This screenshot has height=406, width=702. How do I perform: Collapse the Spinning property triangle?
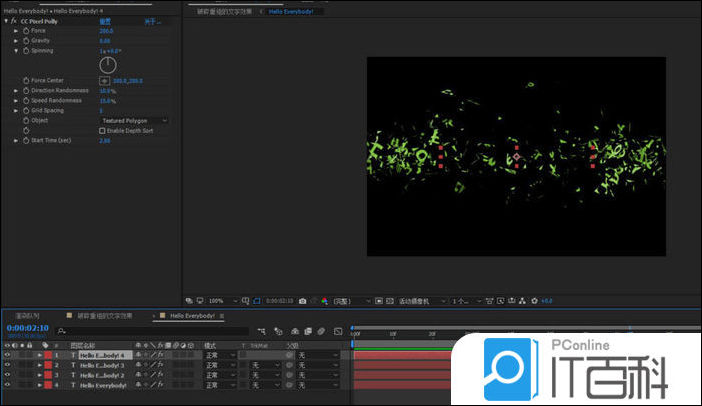[x=16, y=50]
